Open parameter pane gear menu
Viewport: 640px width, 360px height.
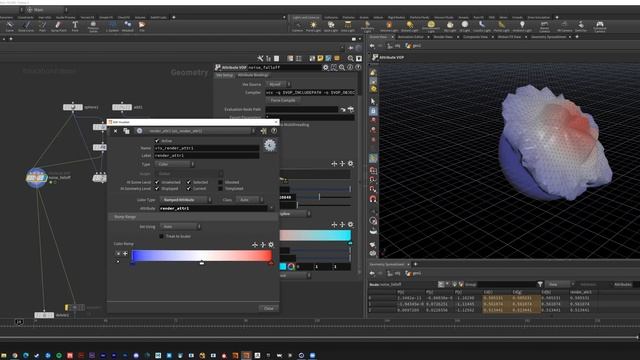326,67
